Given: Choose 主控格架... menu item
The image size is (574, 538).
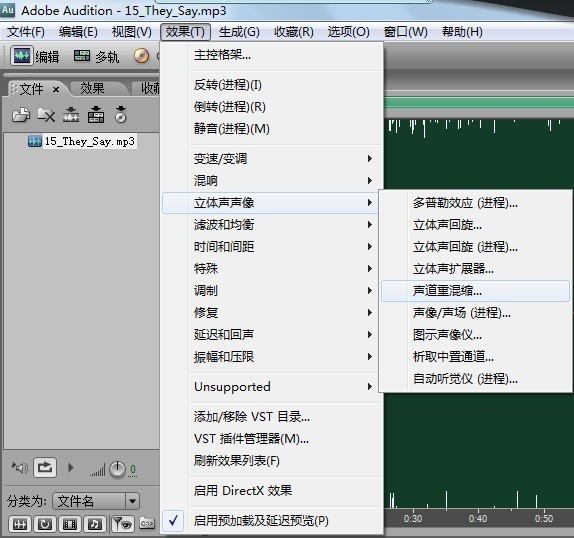Looking at the screenshot, I should click(273, 55).
